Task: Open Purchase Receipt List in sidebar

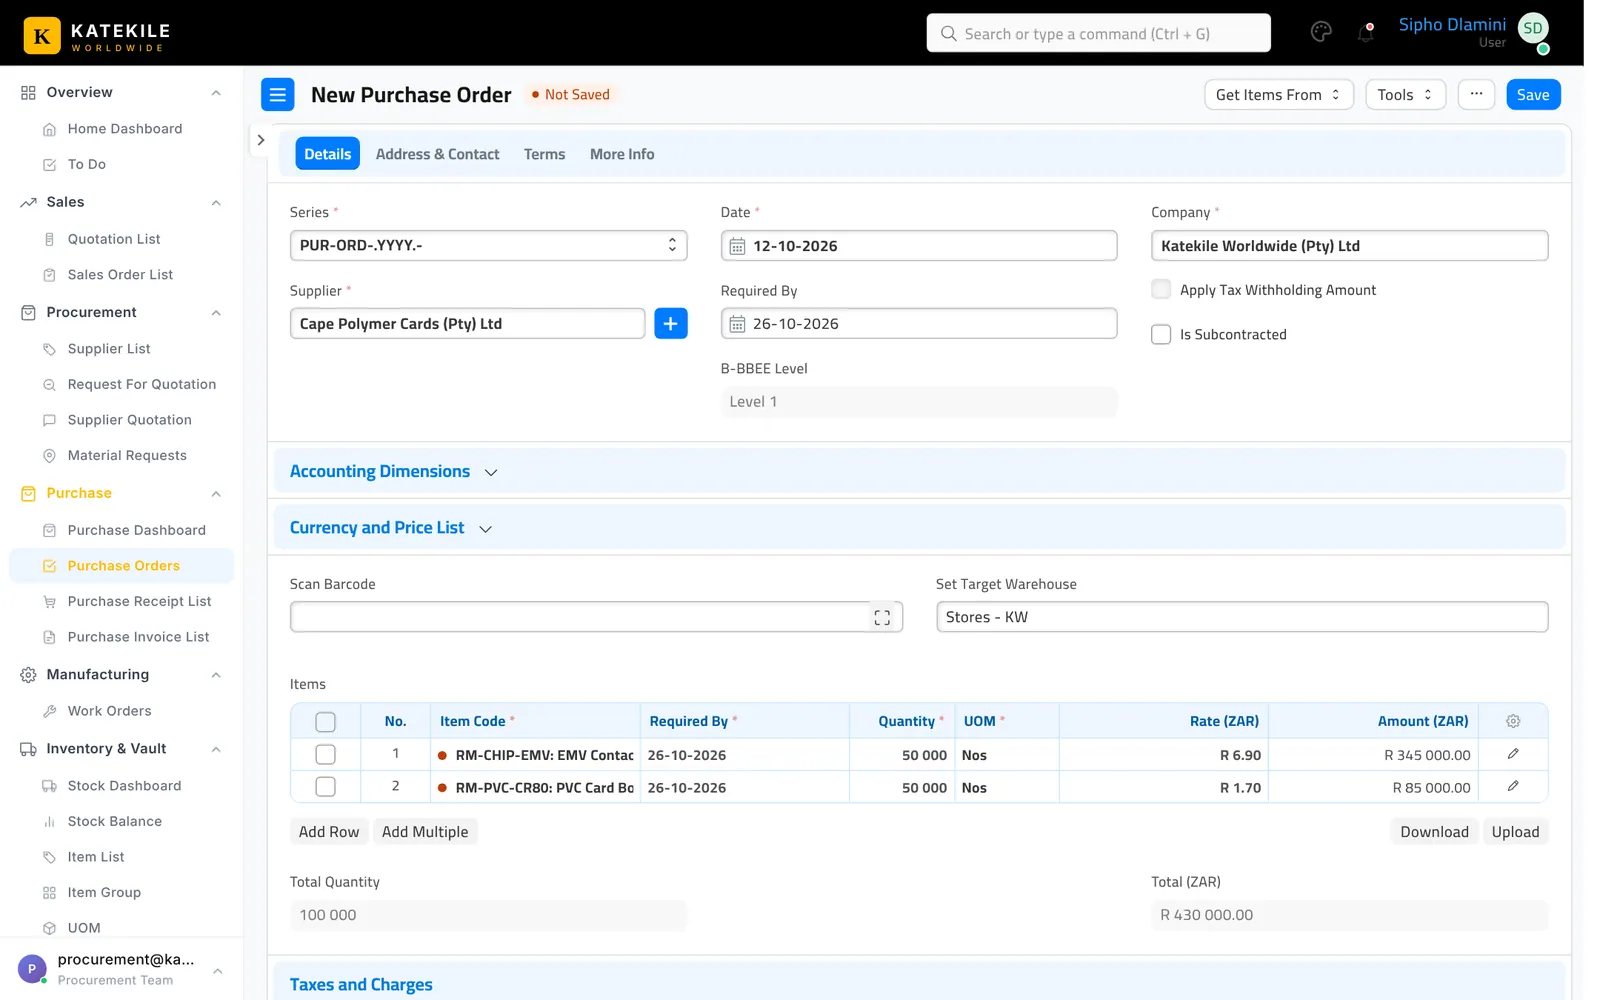Action: point(139,601)
